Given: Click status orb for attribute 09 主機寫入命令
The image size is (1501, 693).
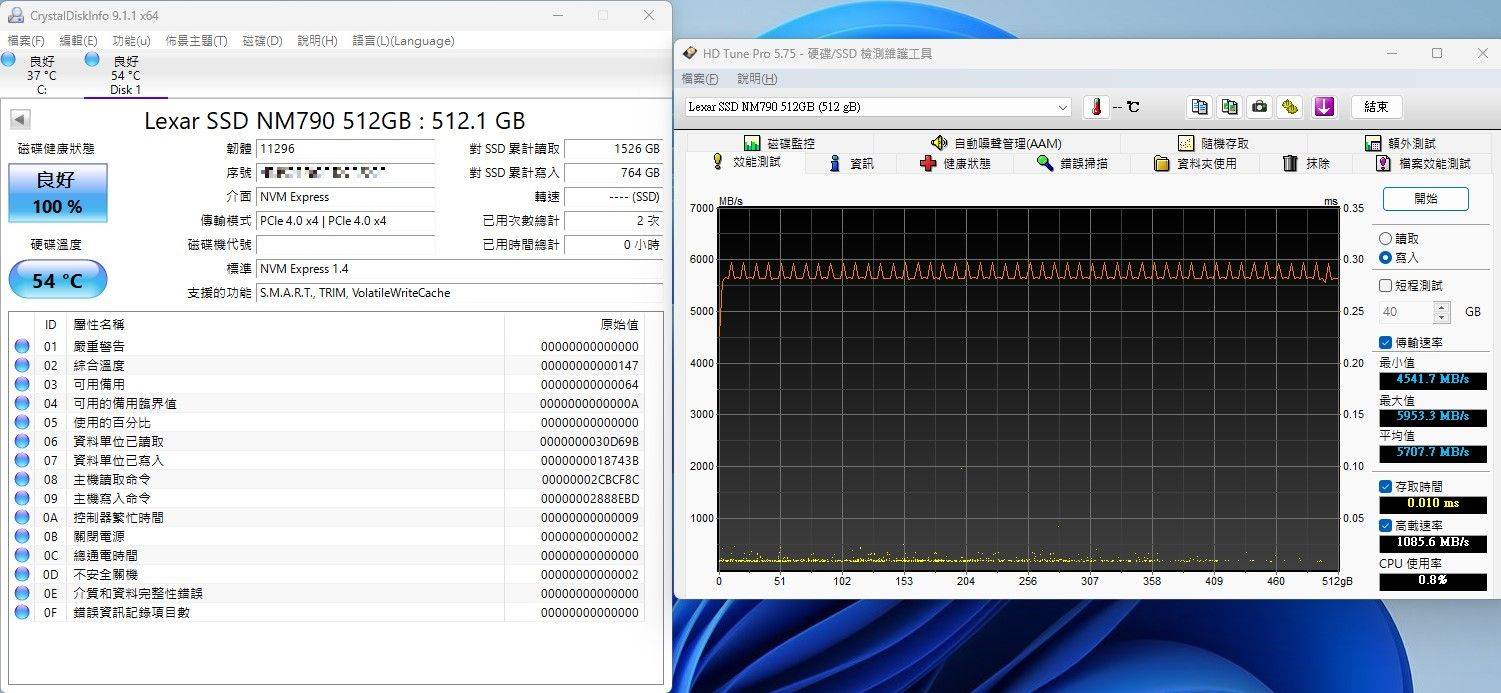Looking at the screenshot, I should tap(22, 498).
